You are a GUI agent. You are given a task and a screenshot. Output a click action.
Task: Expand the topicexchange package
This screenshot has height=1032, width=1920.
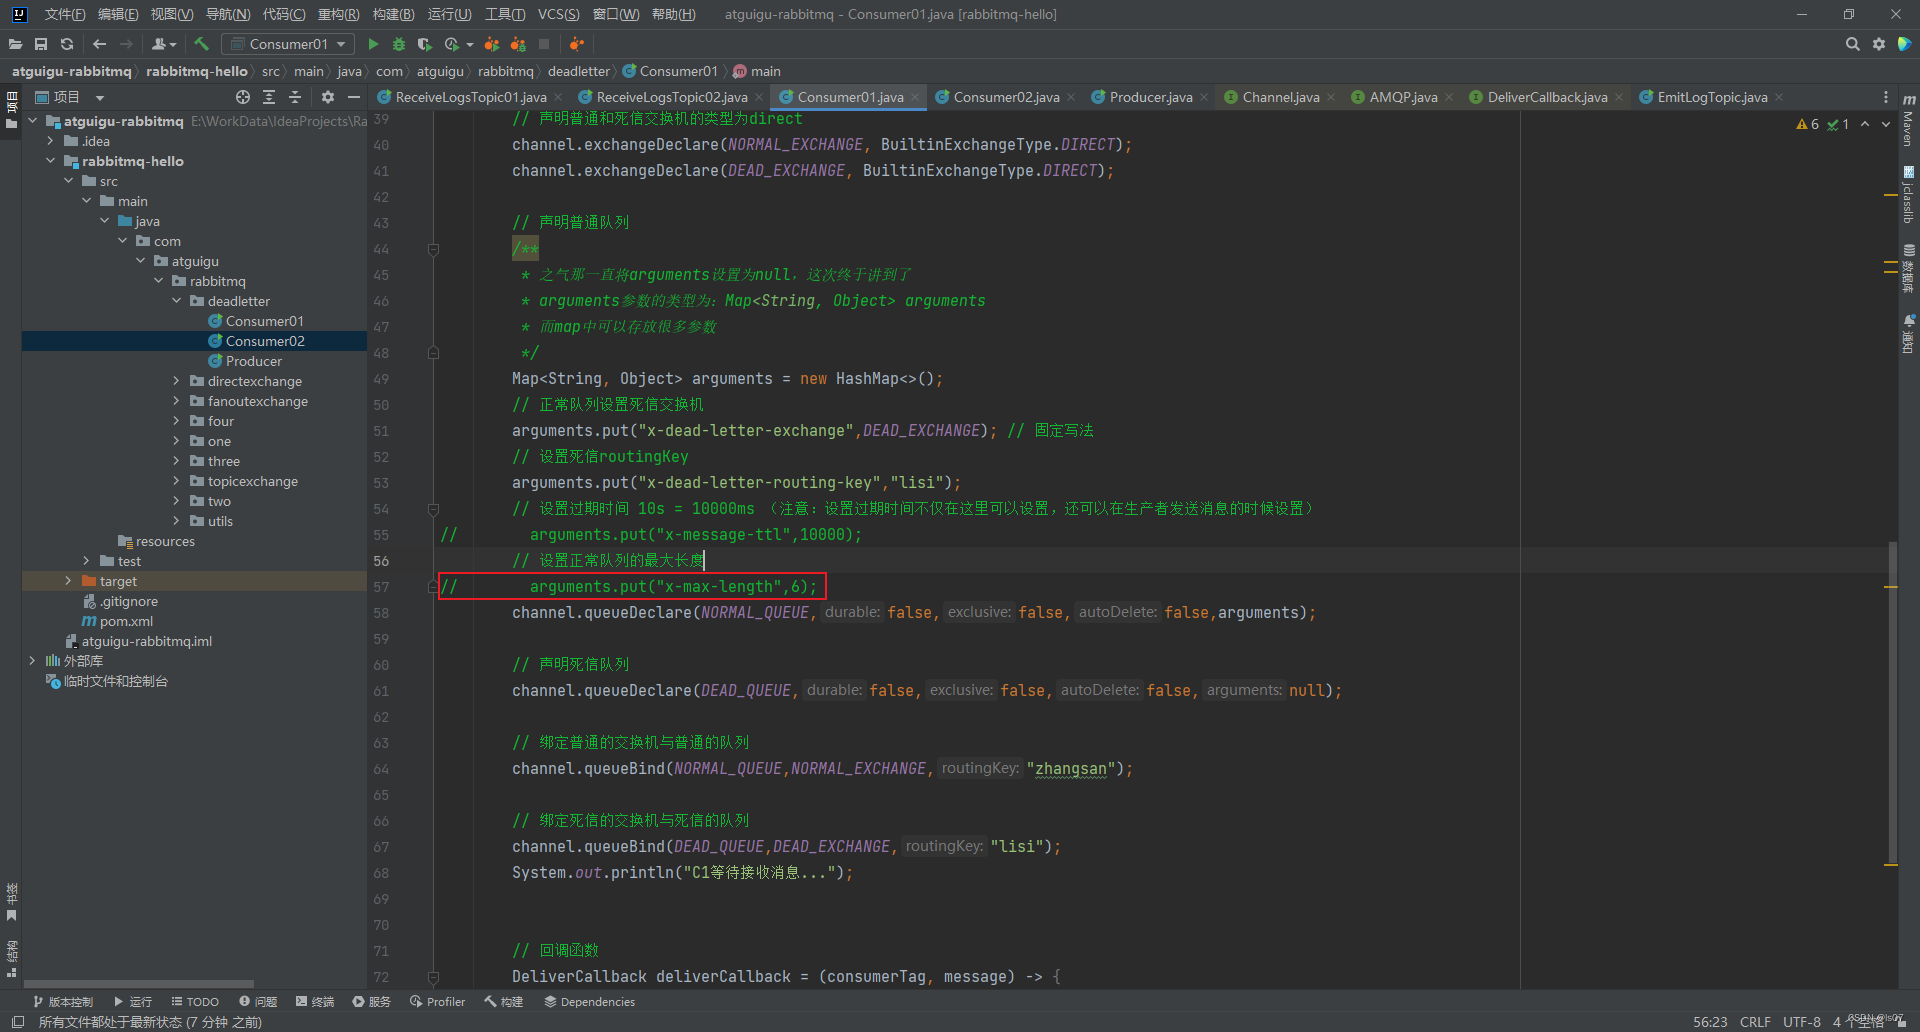[176, 481]
